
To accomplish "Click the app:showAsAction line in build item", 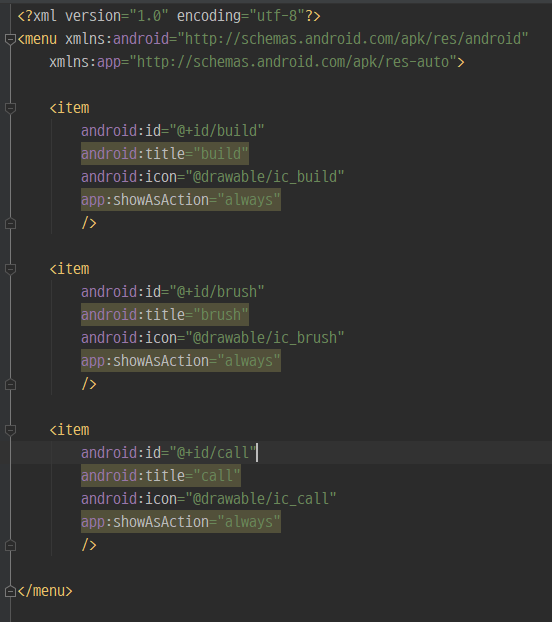I will (181, 200).
